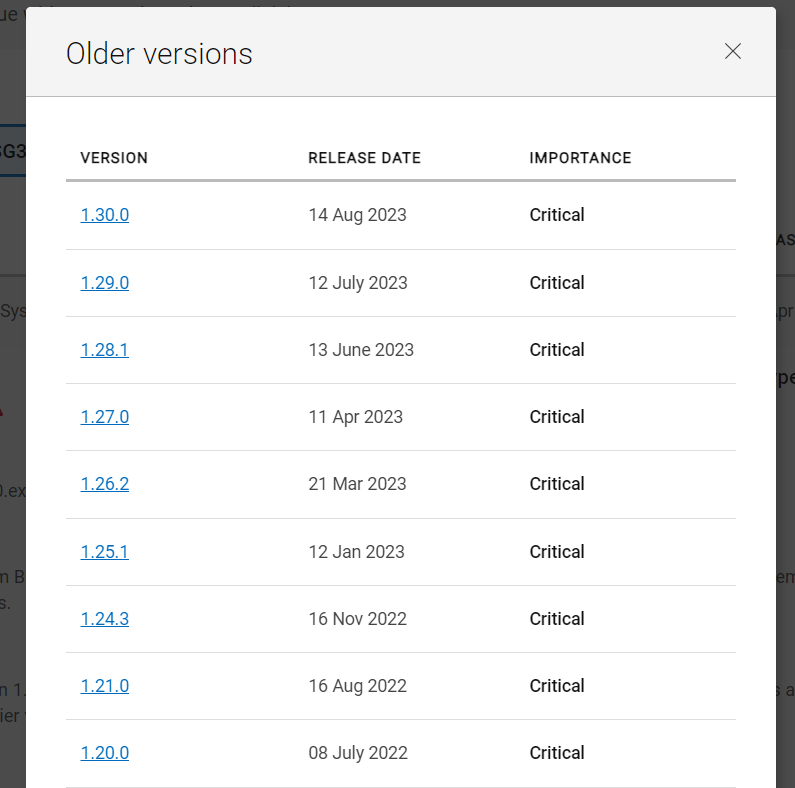Screen dimensions: 795x788
Task: Select the date 12 Jan 2023
Action: click(x=356, y=552)
